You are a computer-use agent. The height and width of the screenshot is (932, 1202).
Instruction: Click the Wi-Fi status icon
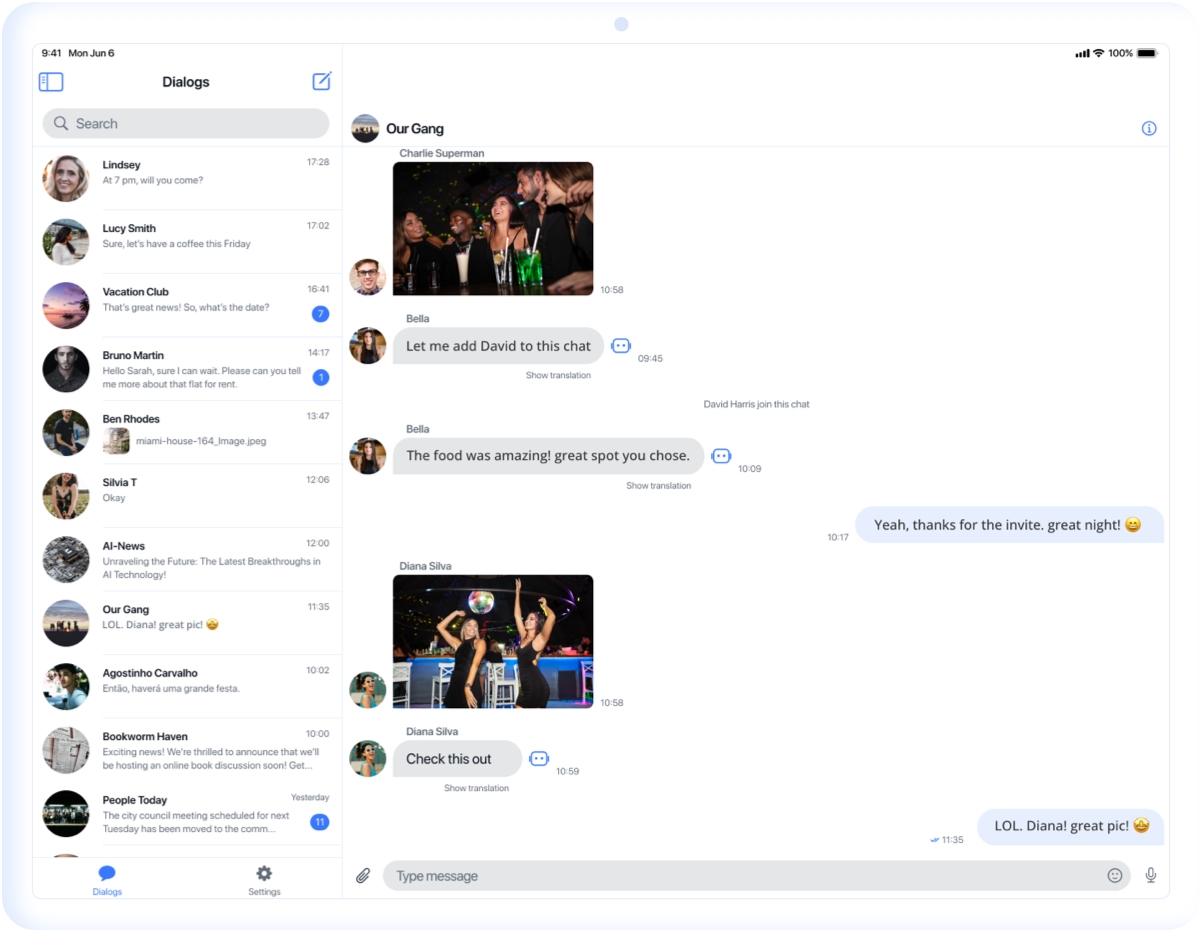pyautogui.click(x=1098, y=53)
